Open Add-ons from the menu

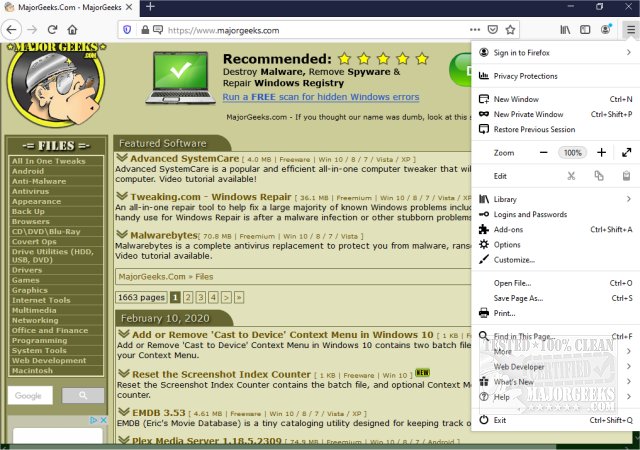[x=556, y=229]
